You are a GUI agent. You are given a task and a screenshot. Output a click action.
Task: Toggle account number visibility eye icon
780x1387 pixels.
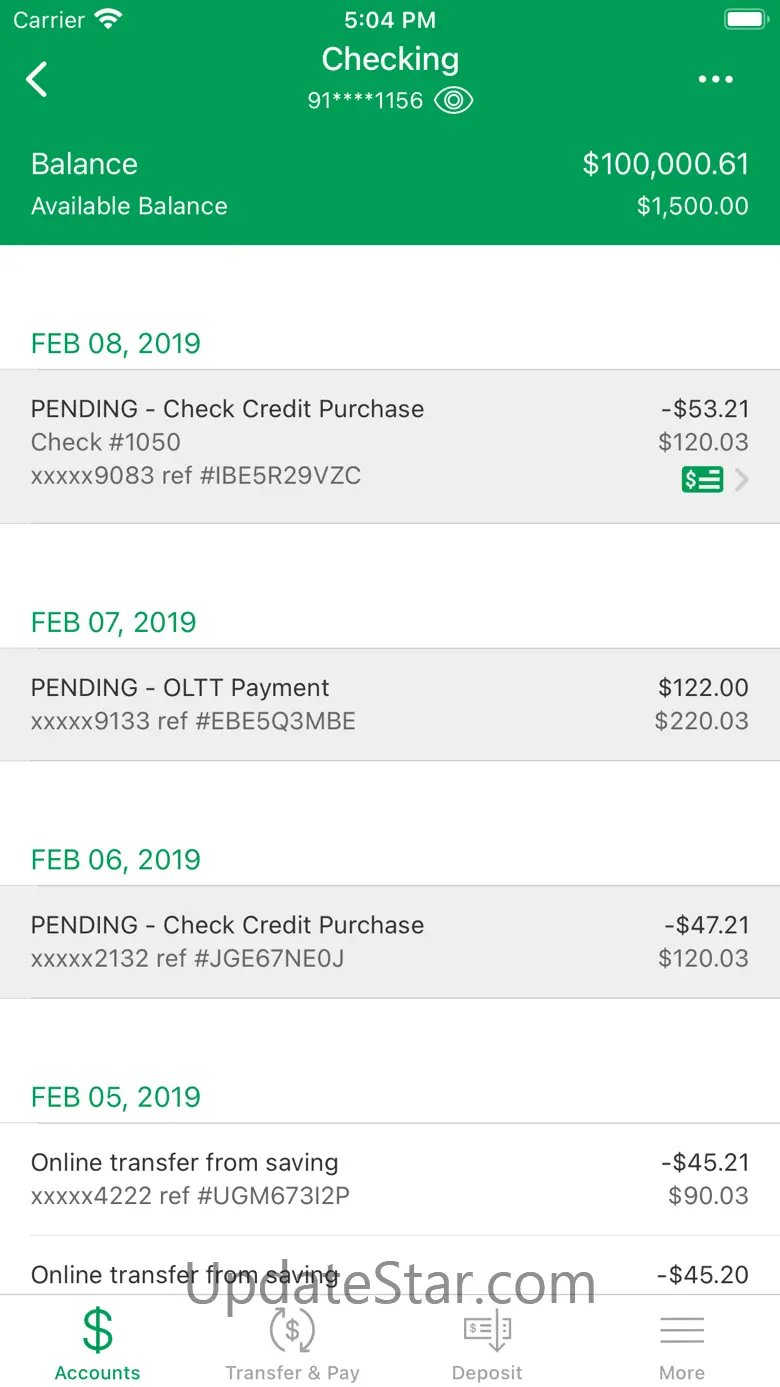pos(454,100)
